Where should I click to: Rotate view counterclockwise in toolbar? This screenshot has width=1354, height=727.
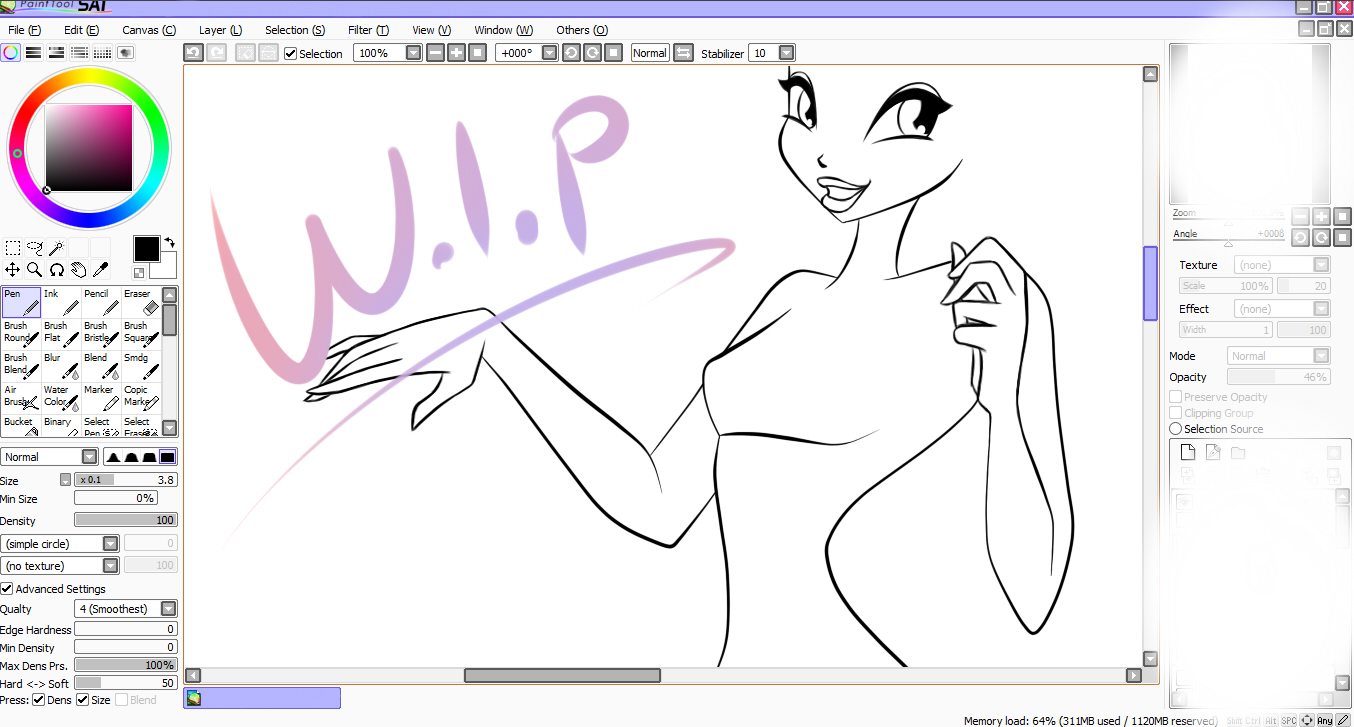click(x=571, y=53)
